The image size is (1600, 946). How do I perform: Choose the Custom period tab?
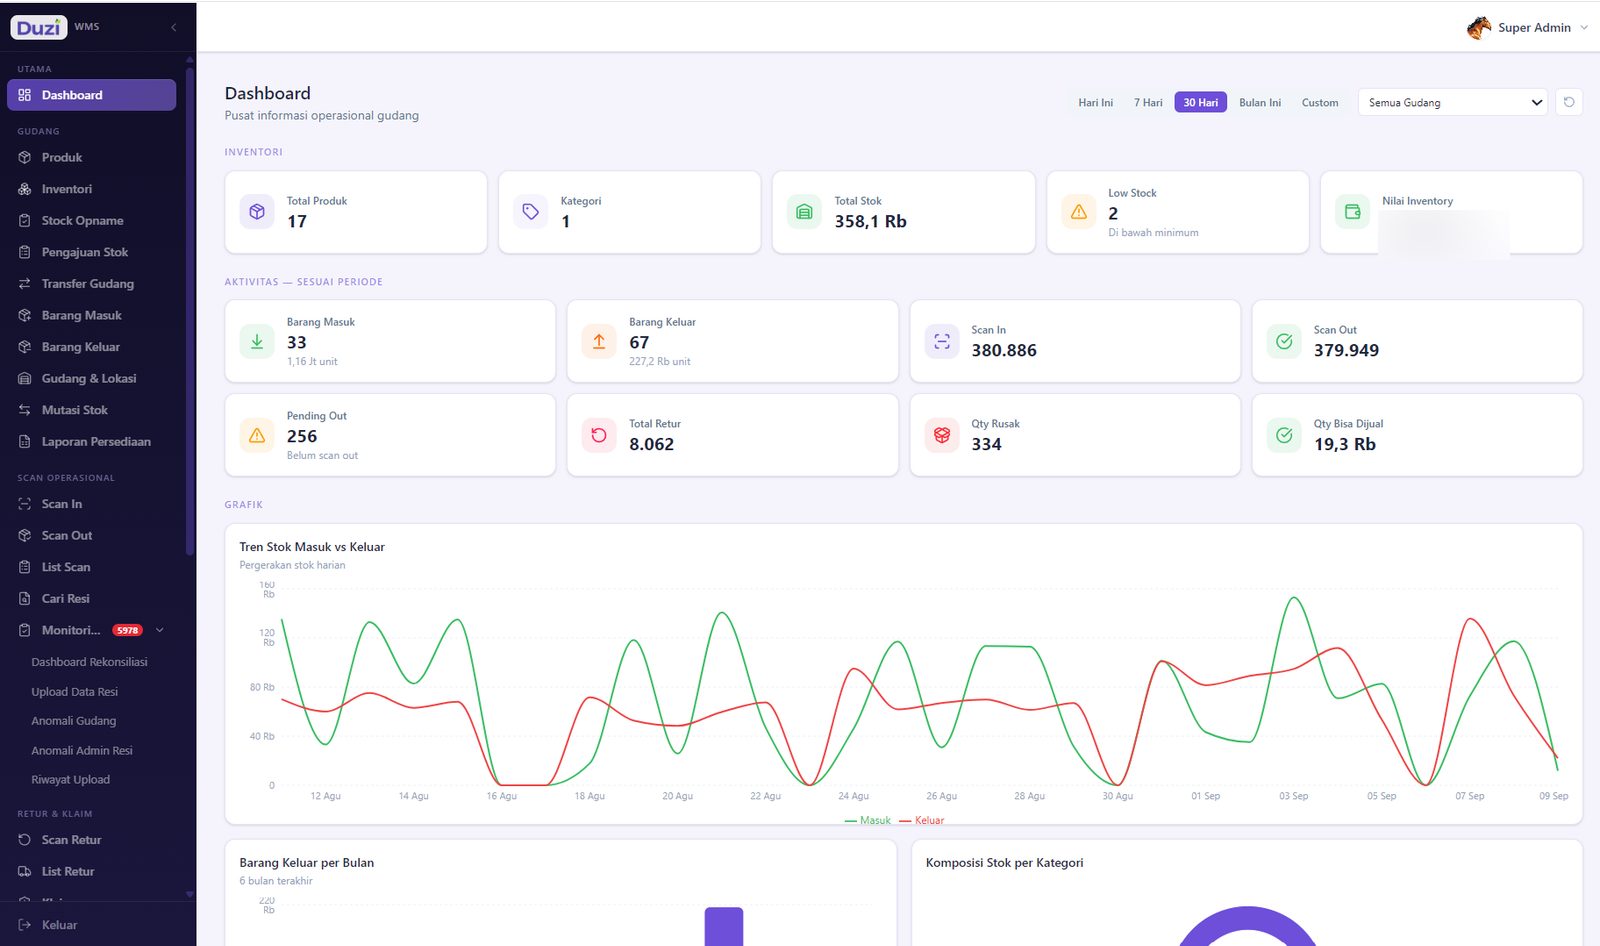[x=1320, y=102]
